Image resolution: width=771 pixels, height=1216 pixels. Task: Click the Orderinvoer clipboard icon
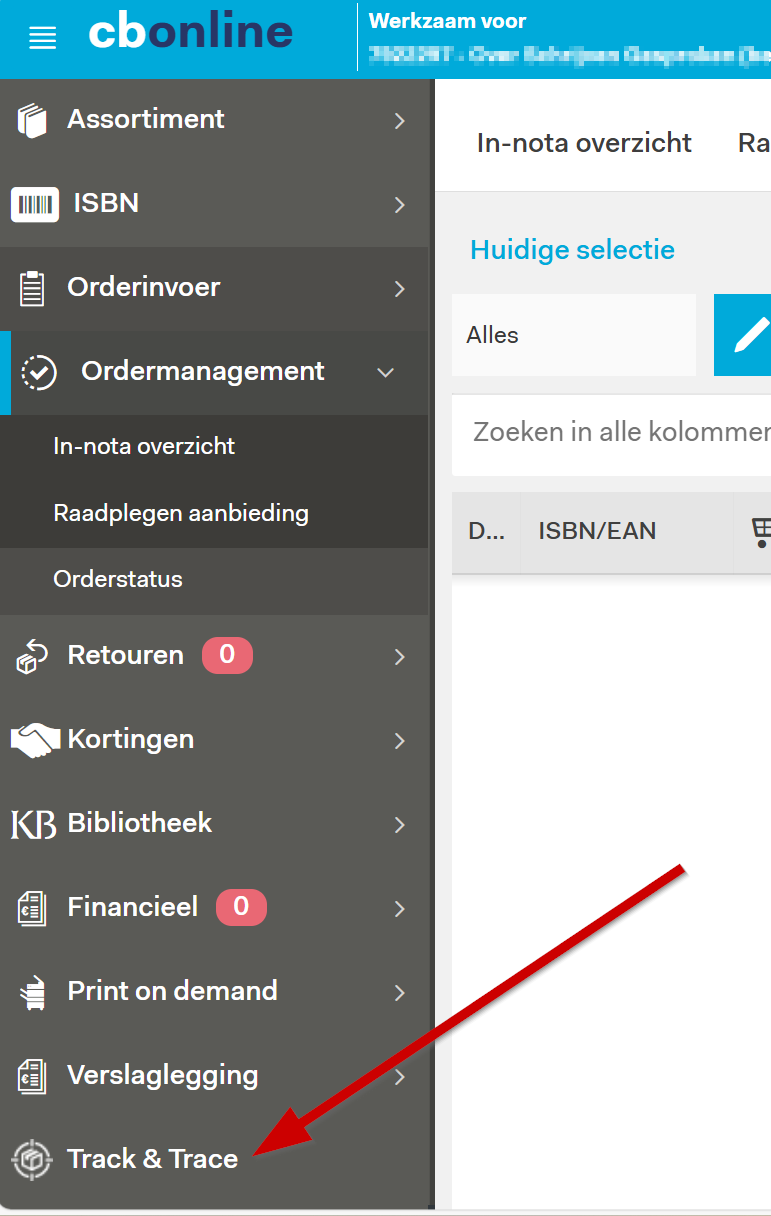click(32, 288)
